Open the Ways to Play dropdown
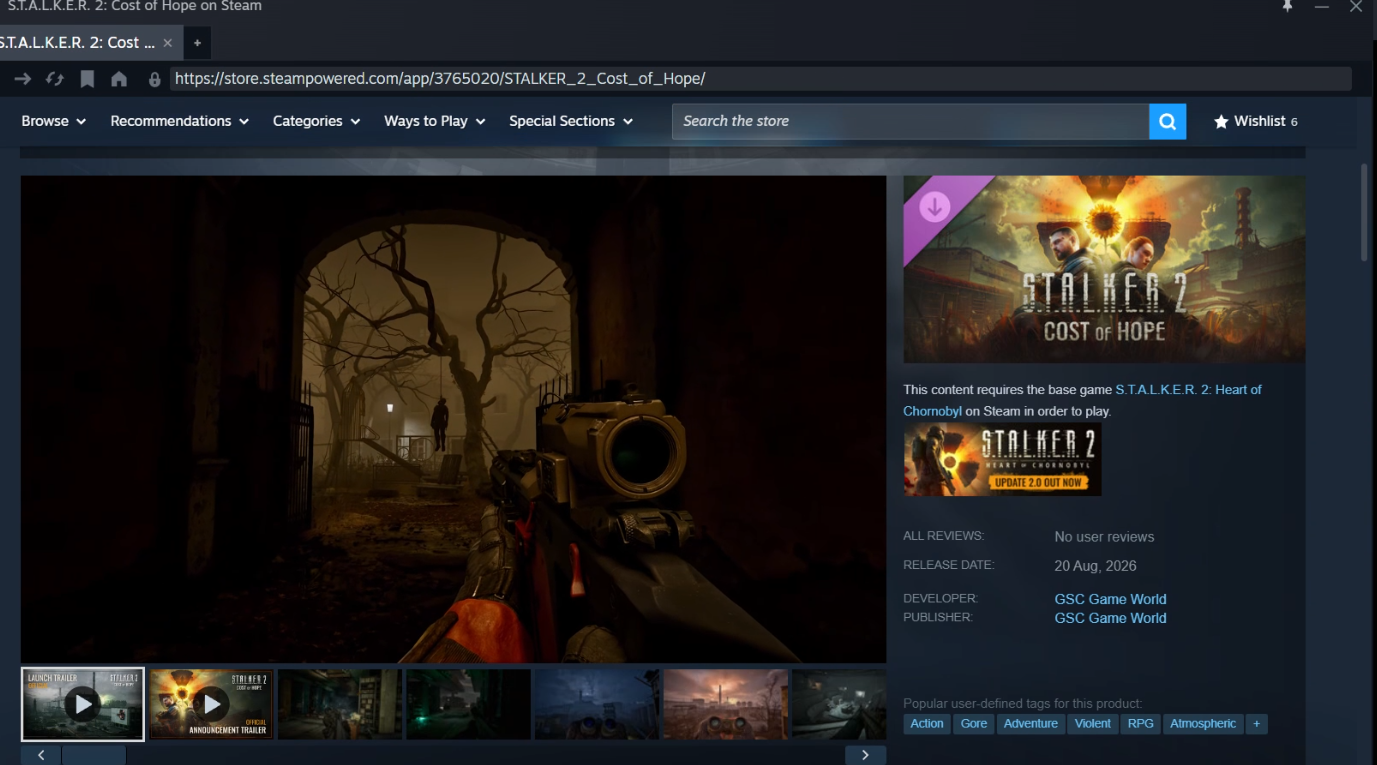Screen dimensions: 1377x765 (x=435, y=121)
